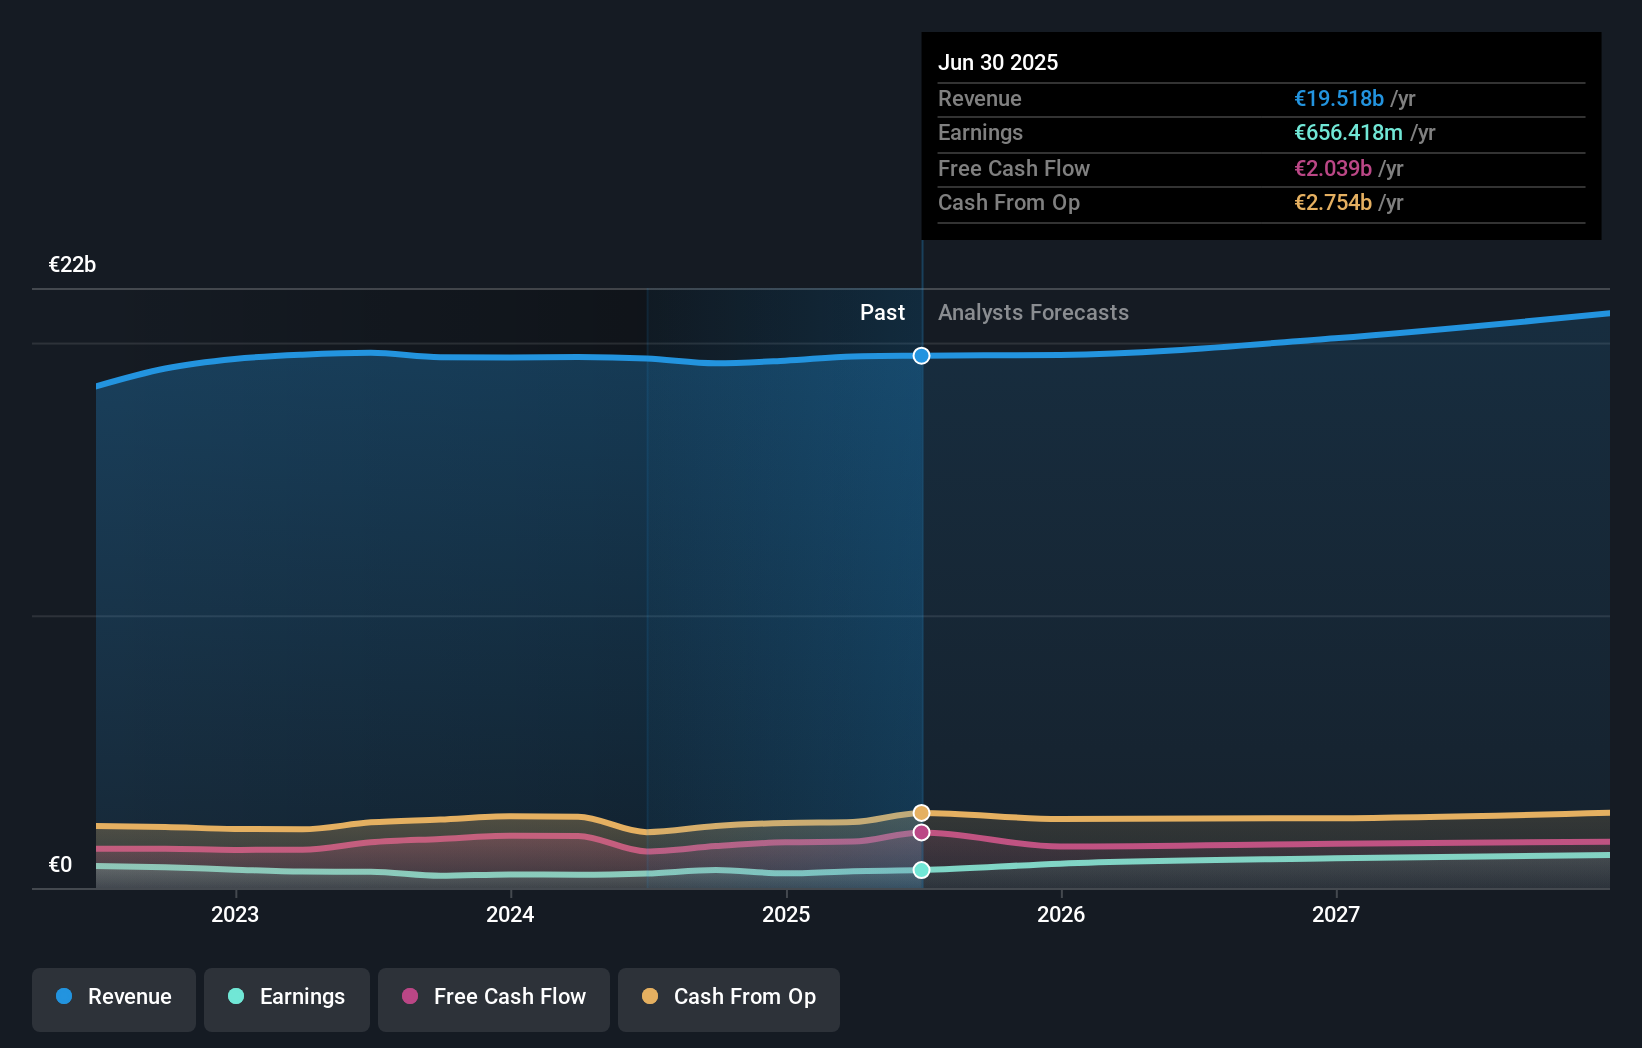
Task: Toggle the Earnings series visibility
Action: (286, 997)
